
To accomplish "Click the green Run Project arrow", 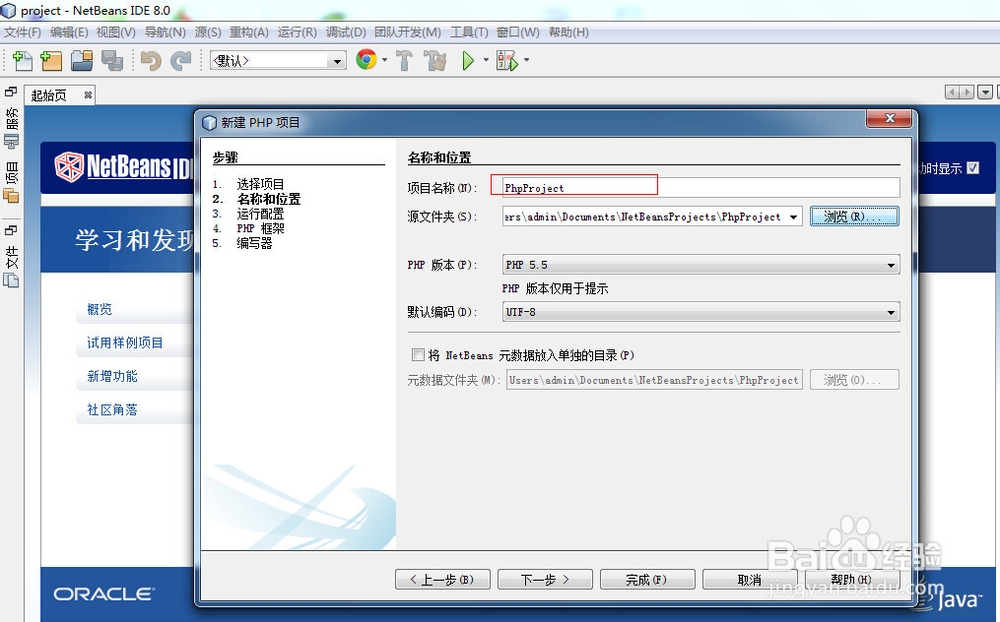I will [468, 61].
